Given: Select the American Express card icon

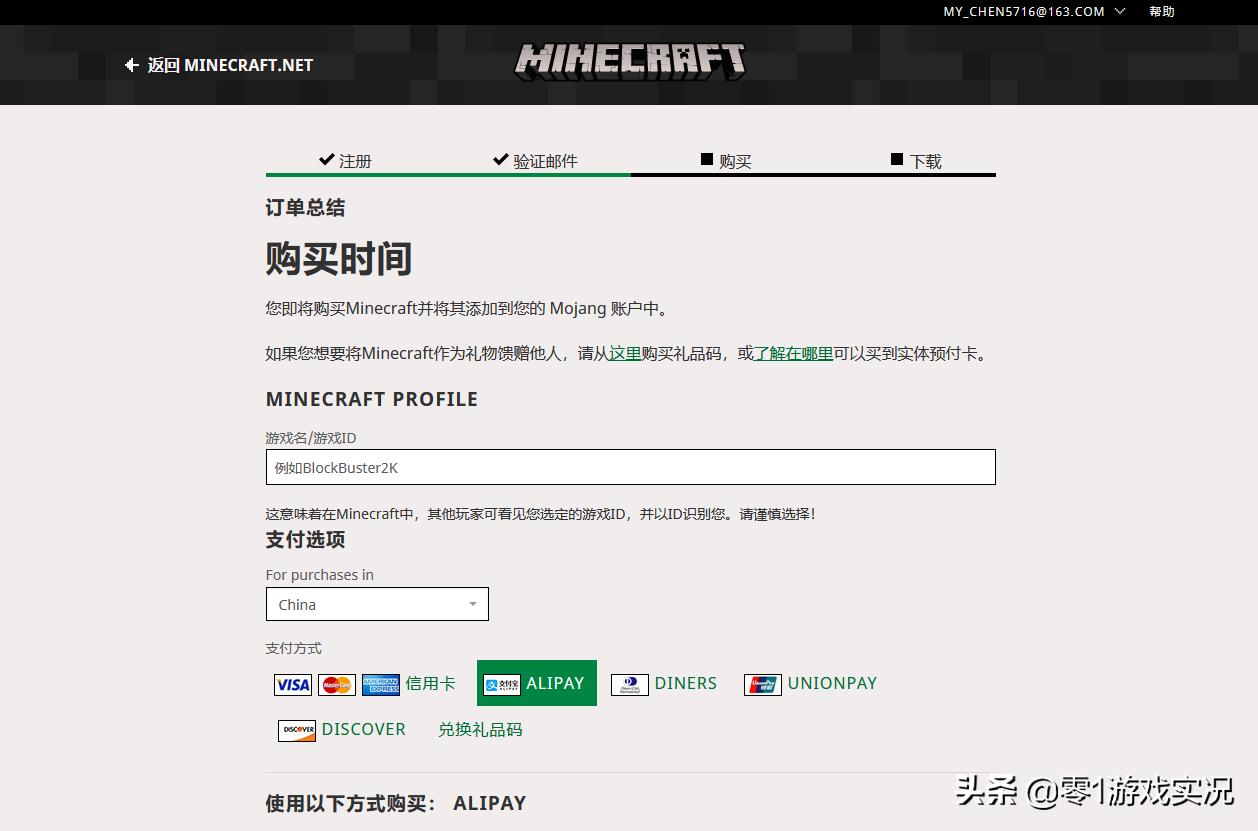Looking at the screenshot, I should tap(380, 684).
